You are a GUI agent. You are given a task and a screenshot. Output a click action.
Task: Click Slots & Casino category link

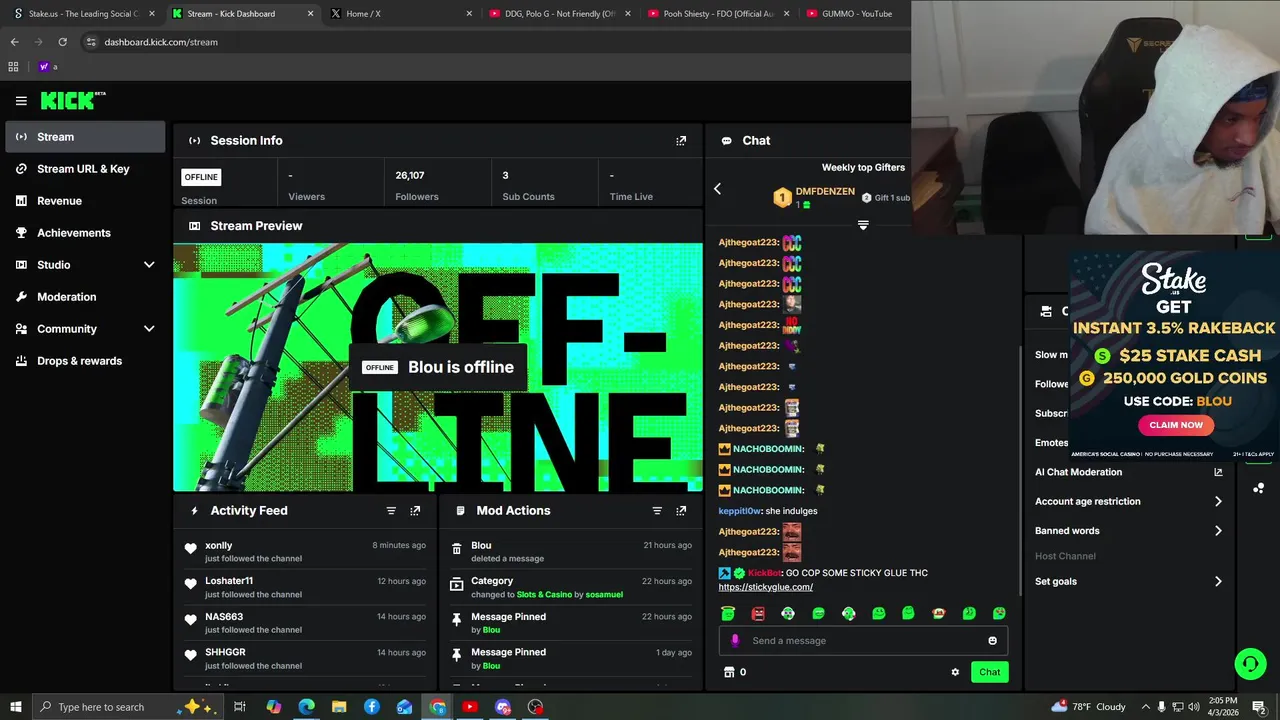(x=544, y=595)
